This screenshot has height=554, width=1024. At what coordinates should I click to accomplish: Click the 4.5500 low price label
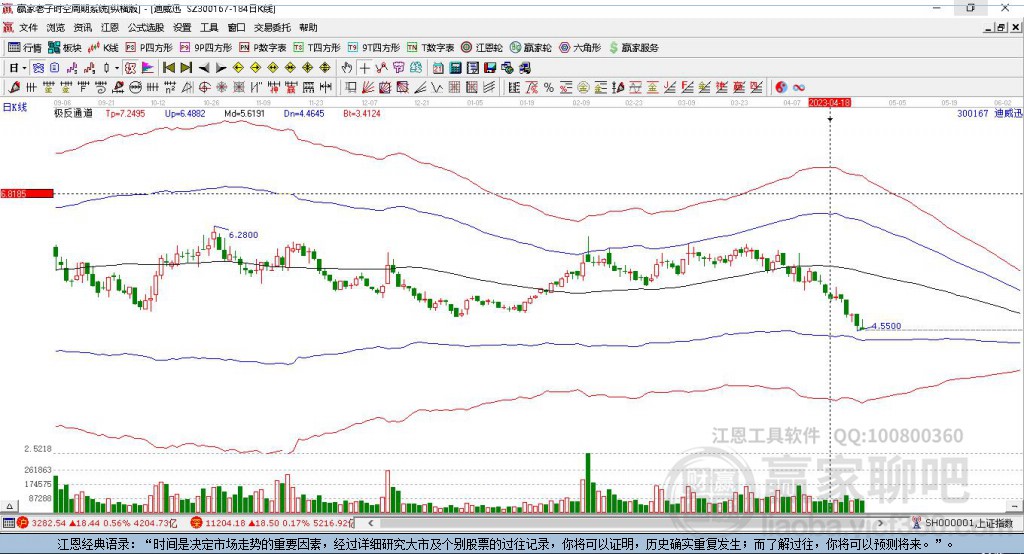click(886, 325)
